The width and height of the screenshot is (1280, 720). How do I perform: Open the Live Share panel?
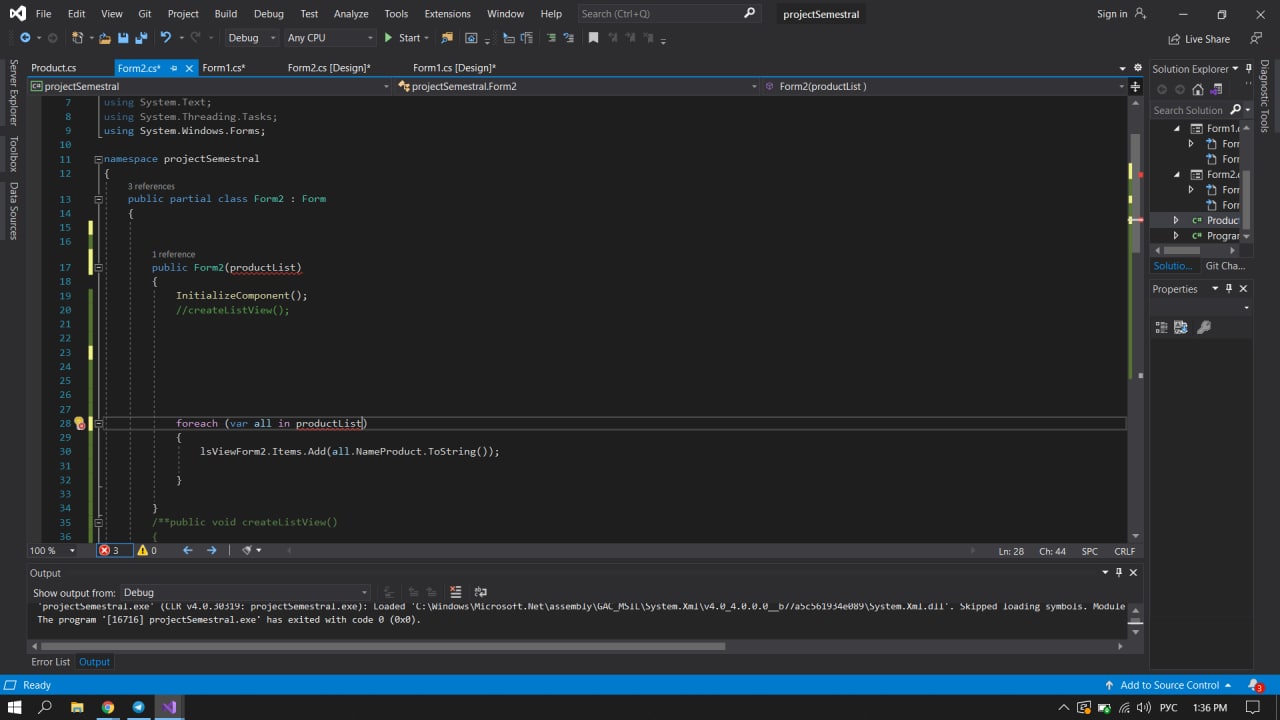click(1199, 39)
